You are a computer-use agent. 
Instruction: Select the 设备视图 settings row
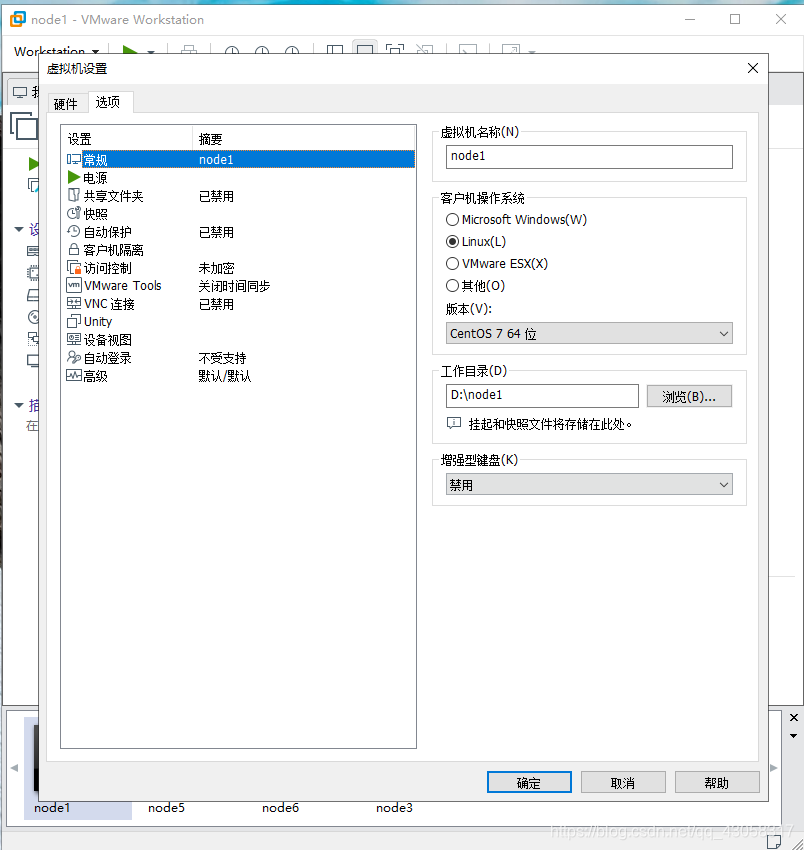click(240, 339)
